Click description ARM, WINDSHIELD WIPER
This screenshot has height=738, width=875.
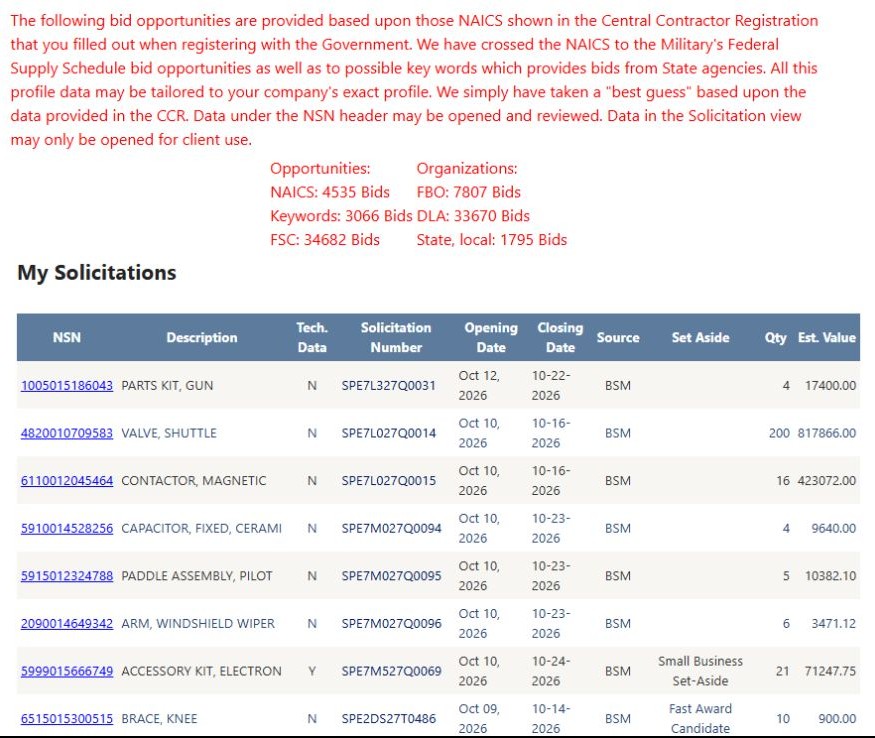(x=198, y=624)
